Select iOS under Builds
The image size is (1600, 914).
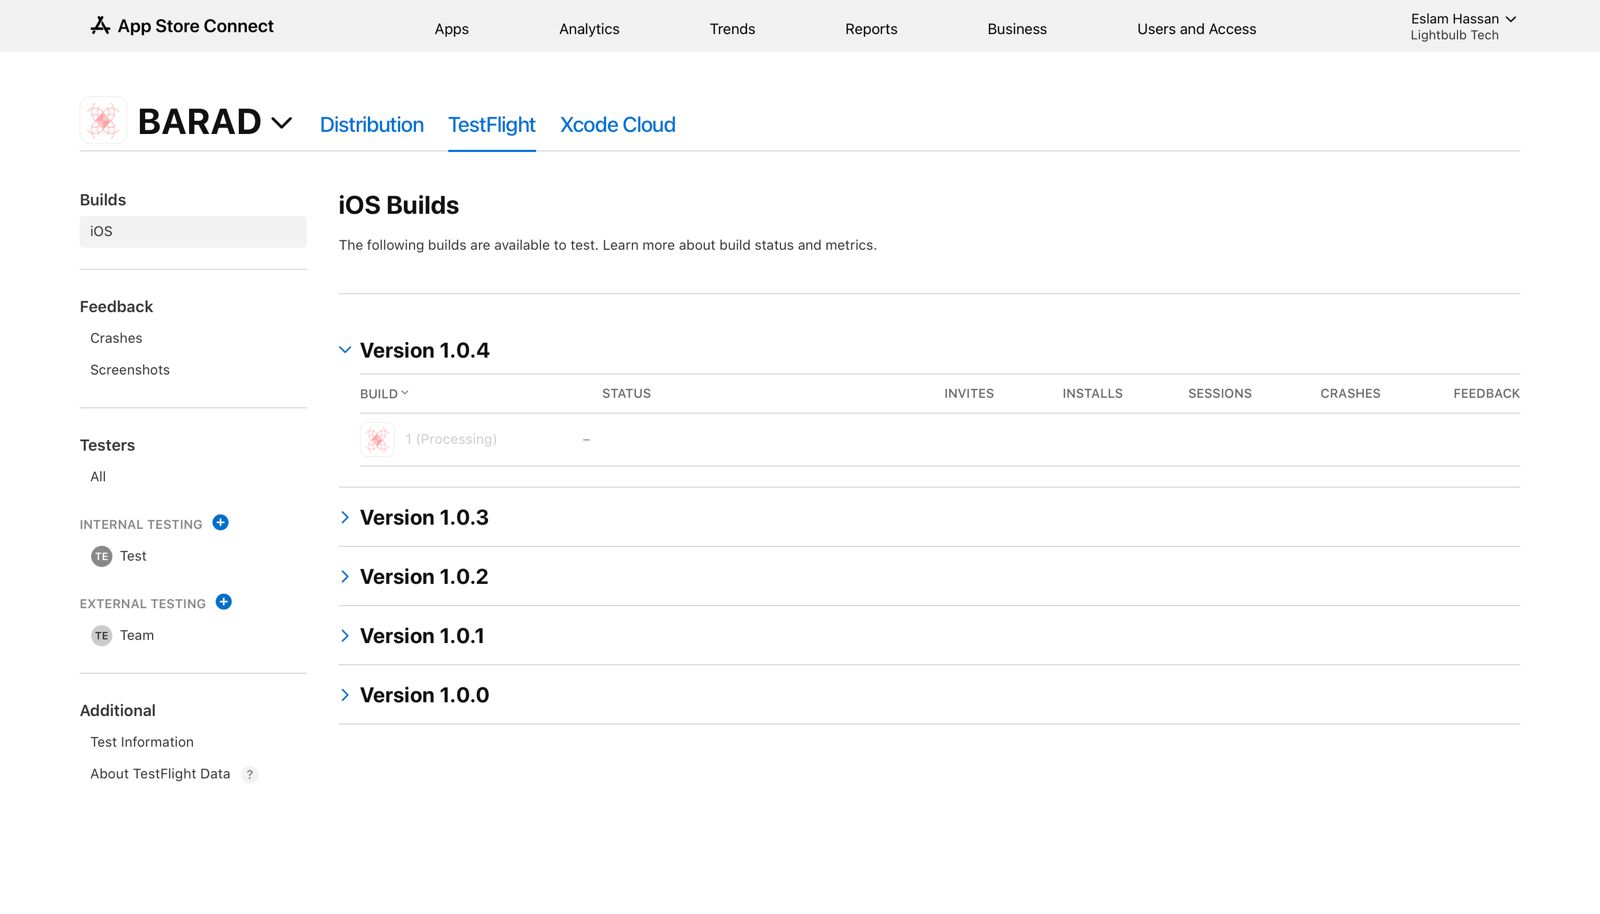point(193,231)
